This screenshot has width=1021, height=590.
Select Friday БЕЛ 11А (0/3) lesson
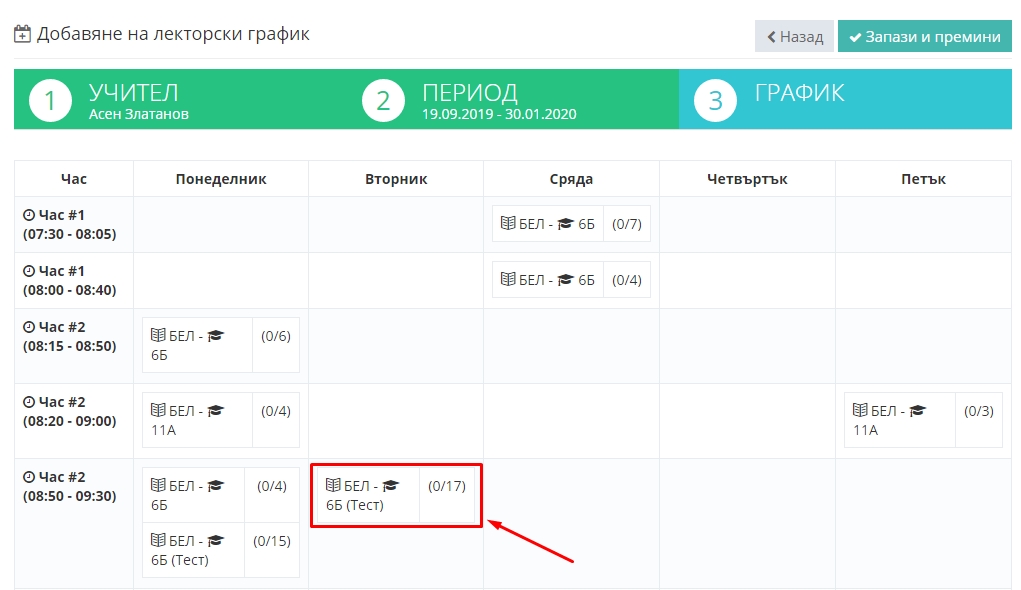coord(923,420)
